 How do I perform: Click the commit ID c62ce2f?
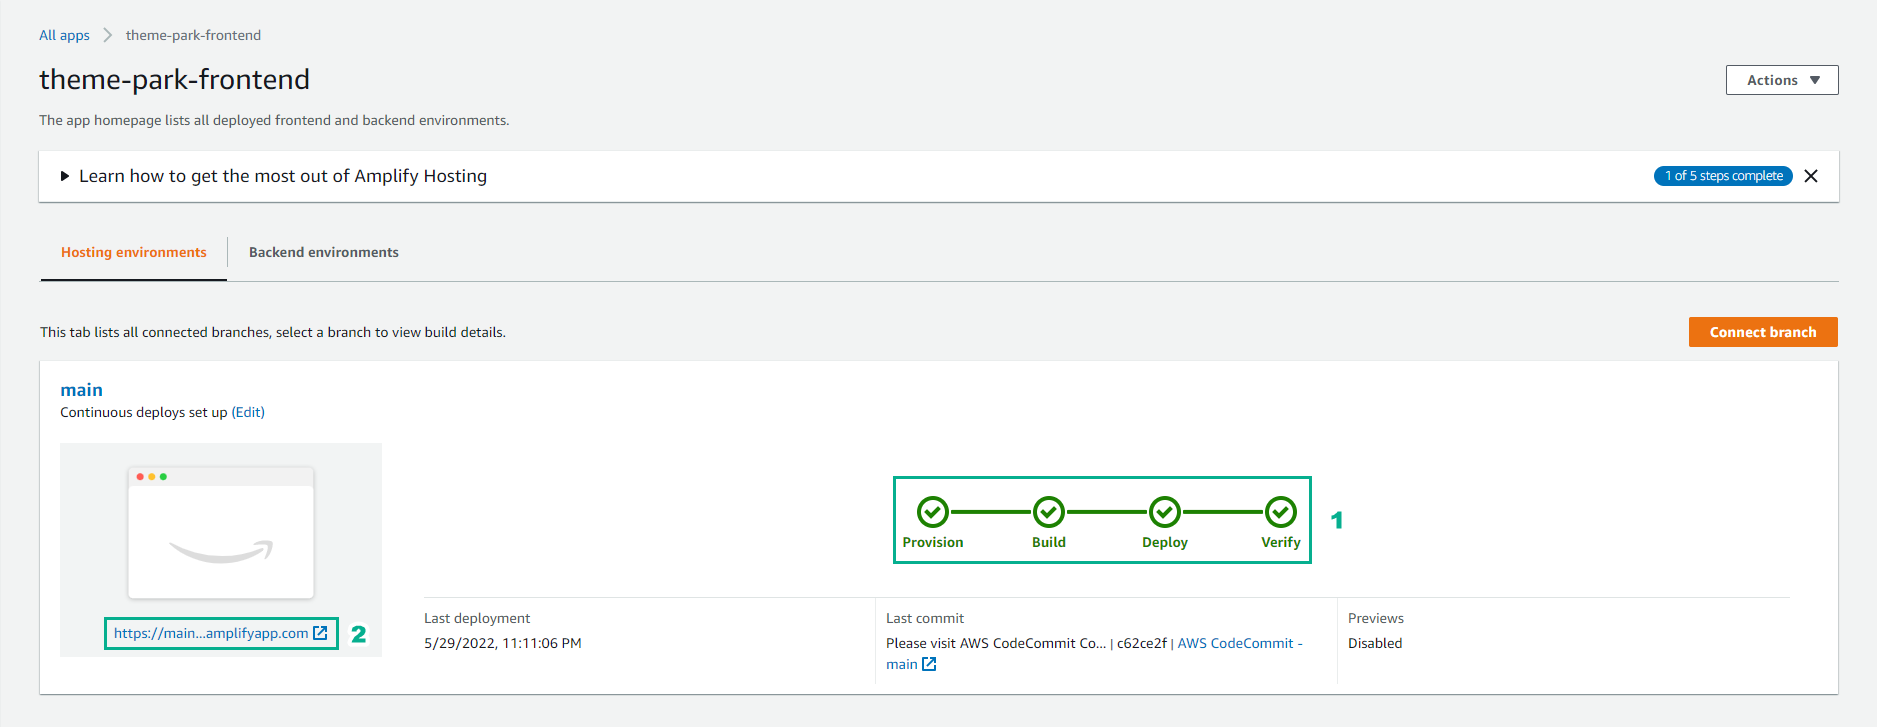pyautogui.click(x=1142, y=643)
